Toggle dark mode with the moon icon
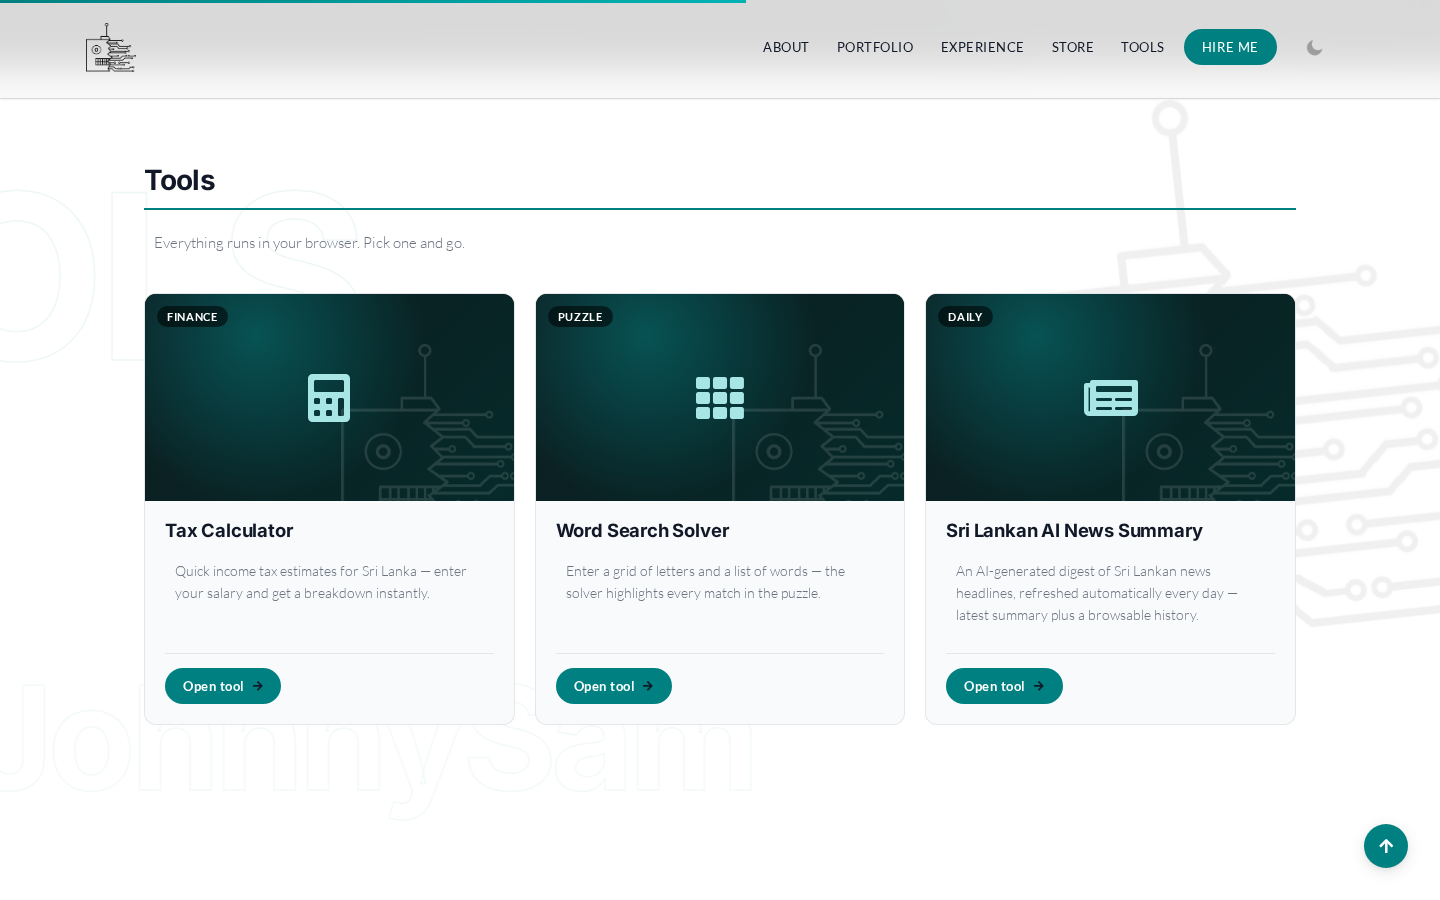 pos(1314,47)
